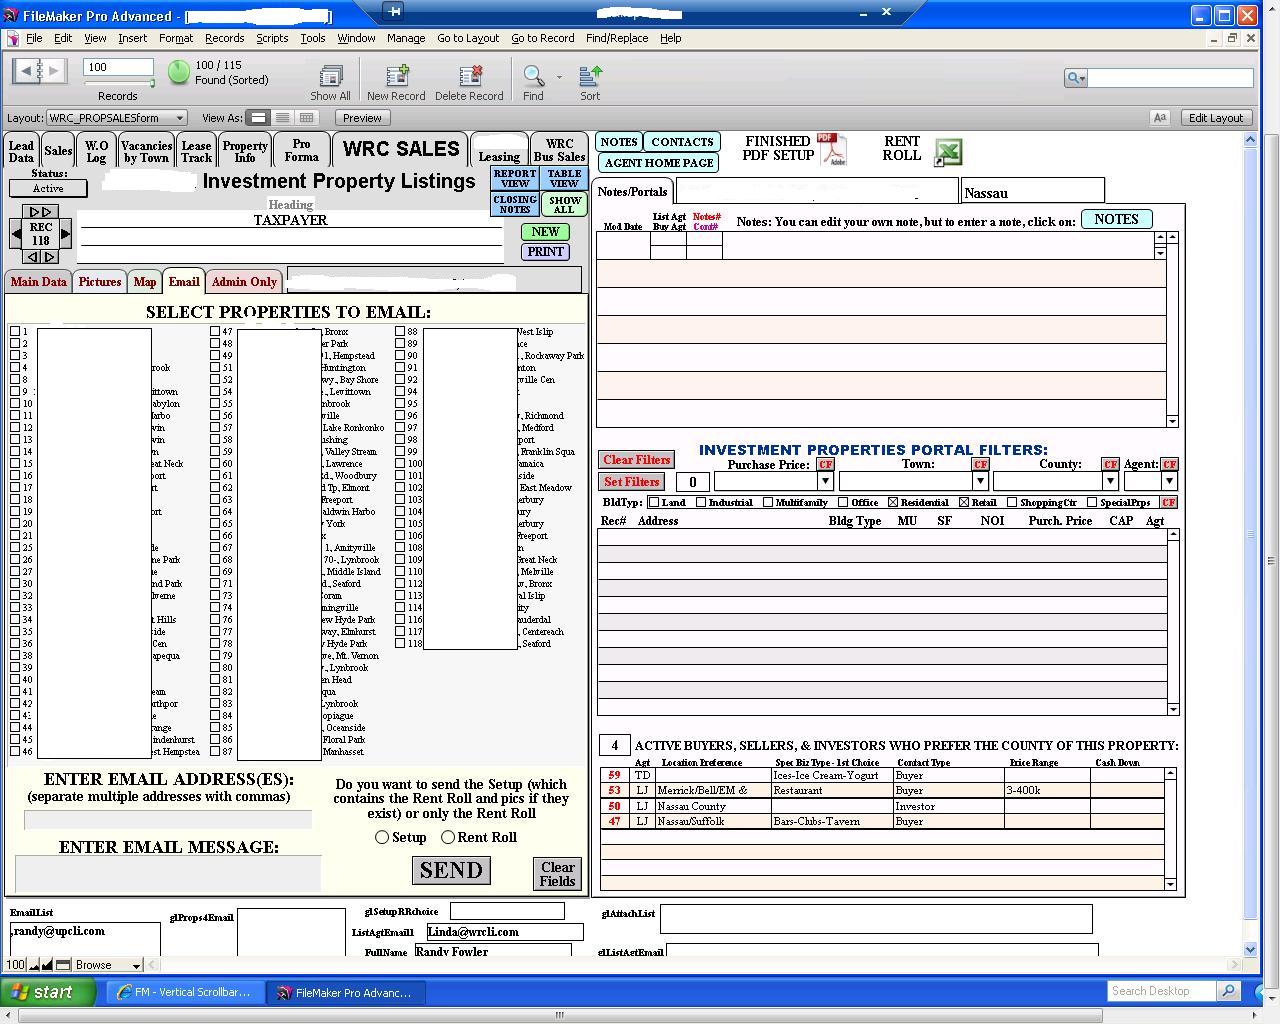Click the Find magnifier icon
Image resolution: width=1280 pixels, height=1024 pixels.
[533, 77]
